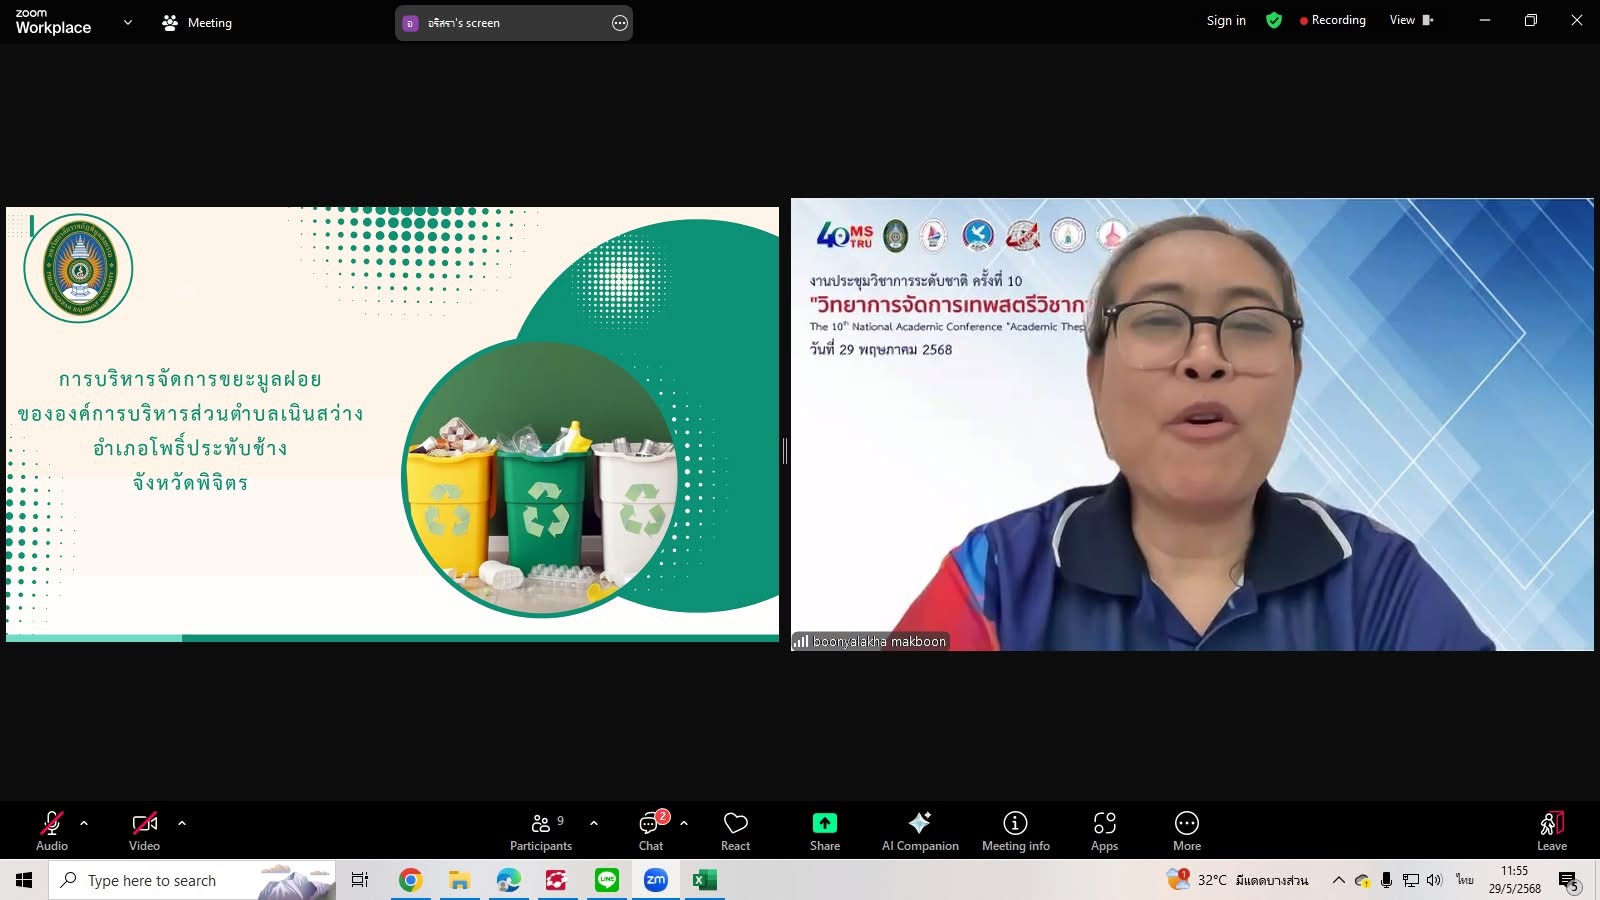Show the Participants list
The height and width of the screenshot is (900, 1600).
[x=541, y=830]
